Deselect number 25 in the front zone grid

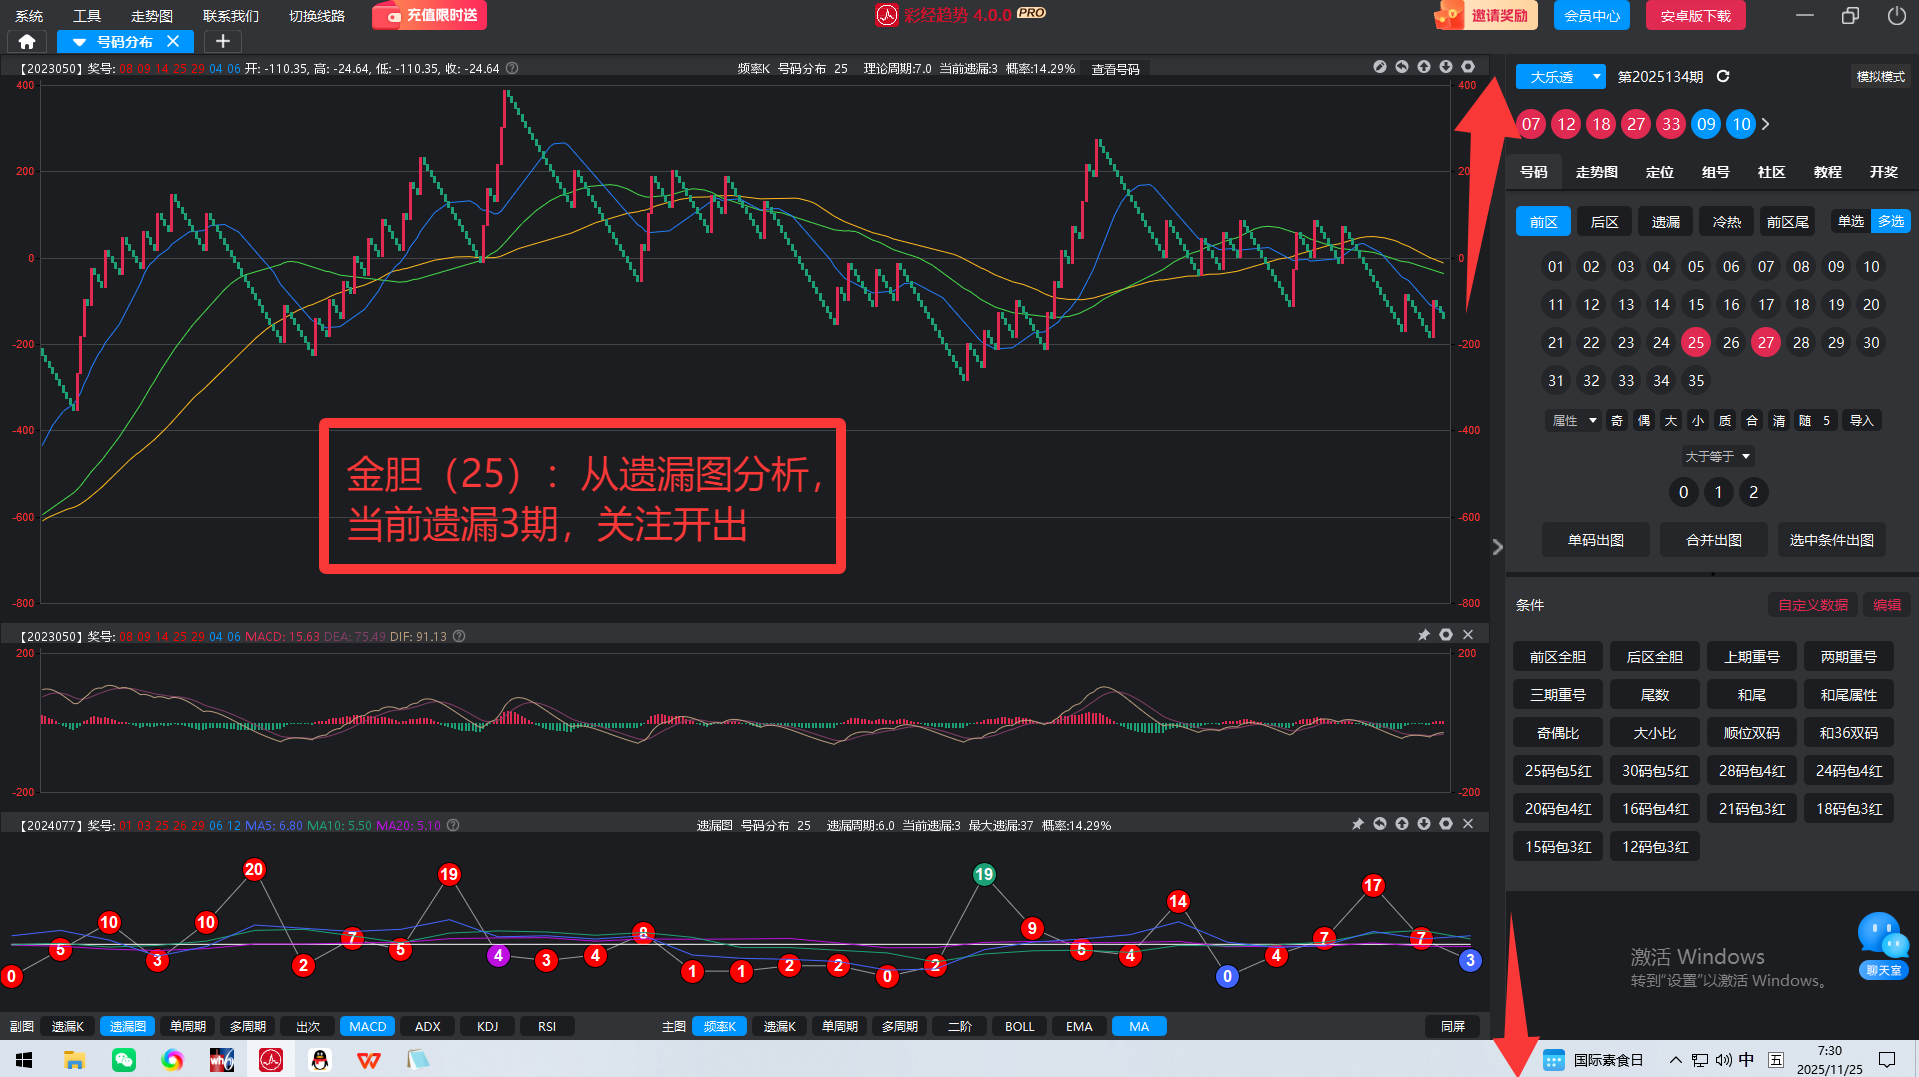(x=1696, y=343)
